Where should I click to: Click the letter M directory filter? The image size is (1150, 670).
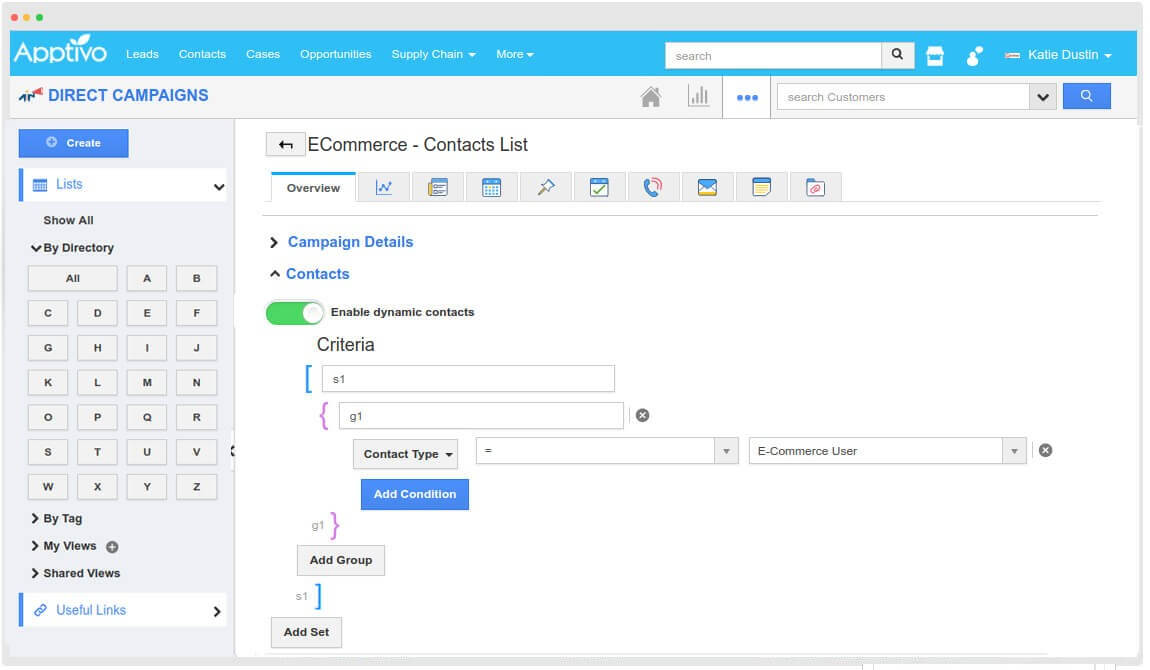(146, 382)
